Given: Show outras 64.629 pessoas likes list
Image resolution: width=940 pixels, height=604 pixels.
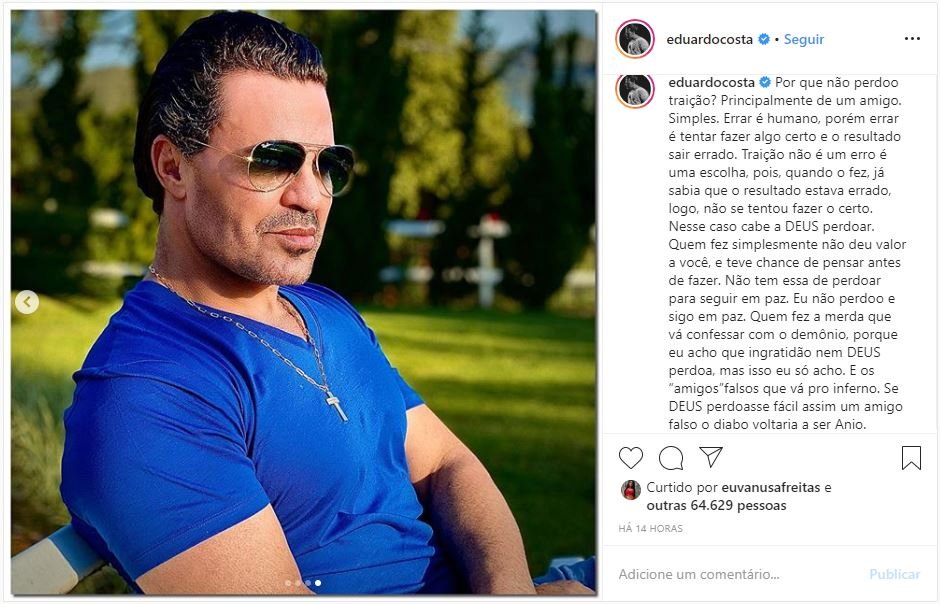Looking at the screenshot, I should pyautogui.click(x=716, y=505).
